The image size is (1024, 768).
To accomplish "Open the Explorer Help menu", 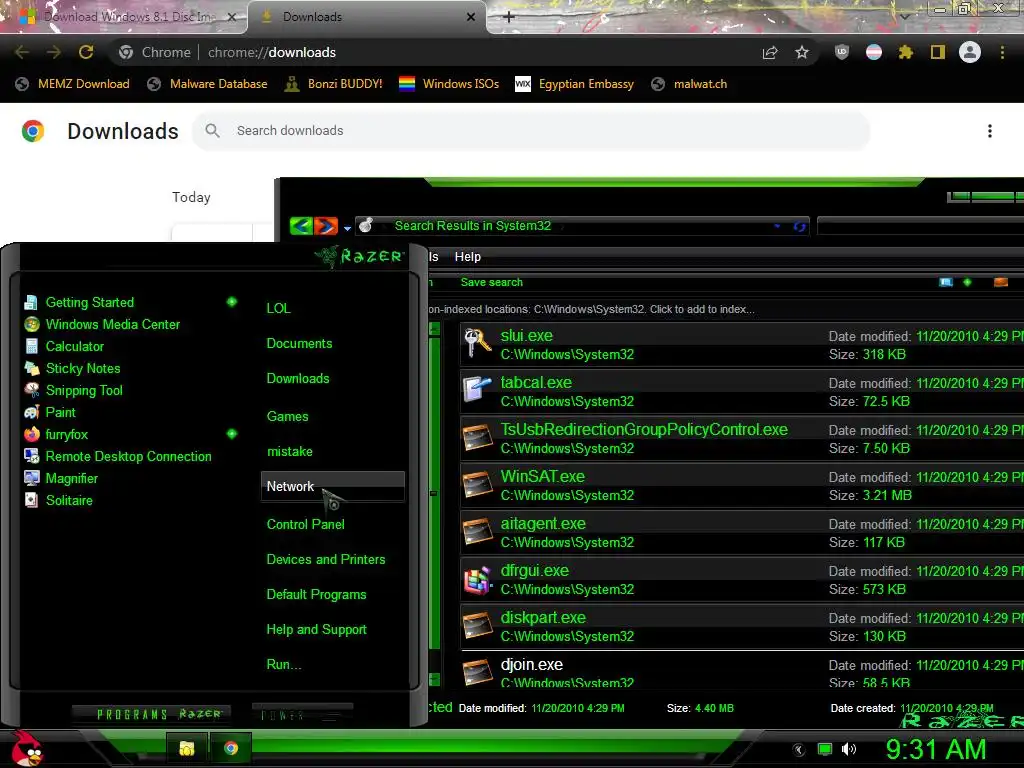I will (x=468, y=257).
